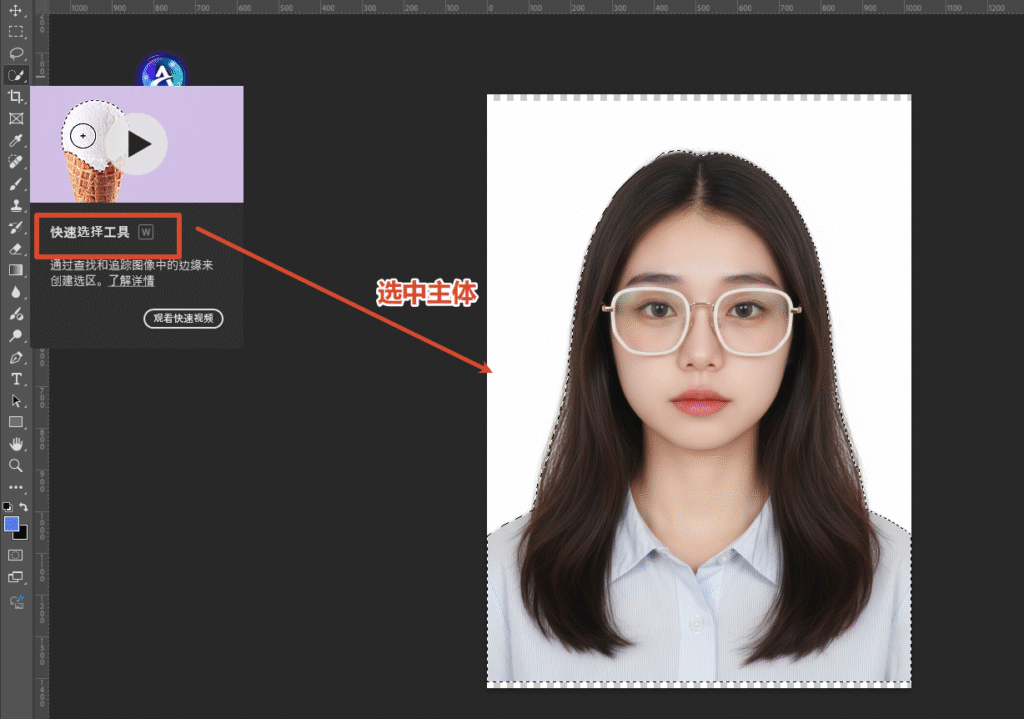Select the Path Selection arrow tool
Image resolution: width=1024 pixels, height=719 pixels.
(16, 400)
